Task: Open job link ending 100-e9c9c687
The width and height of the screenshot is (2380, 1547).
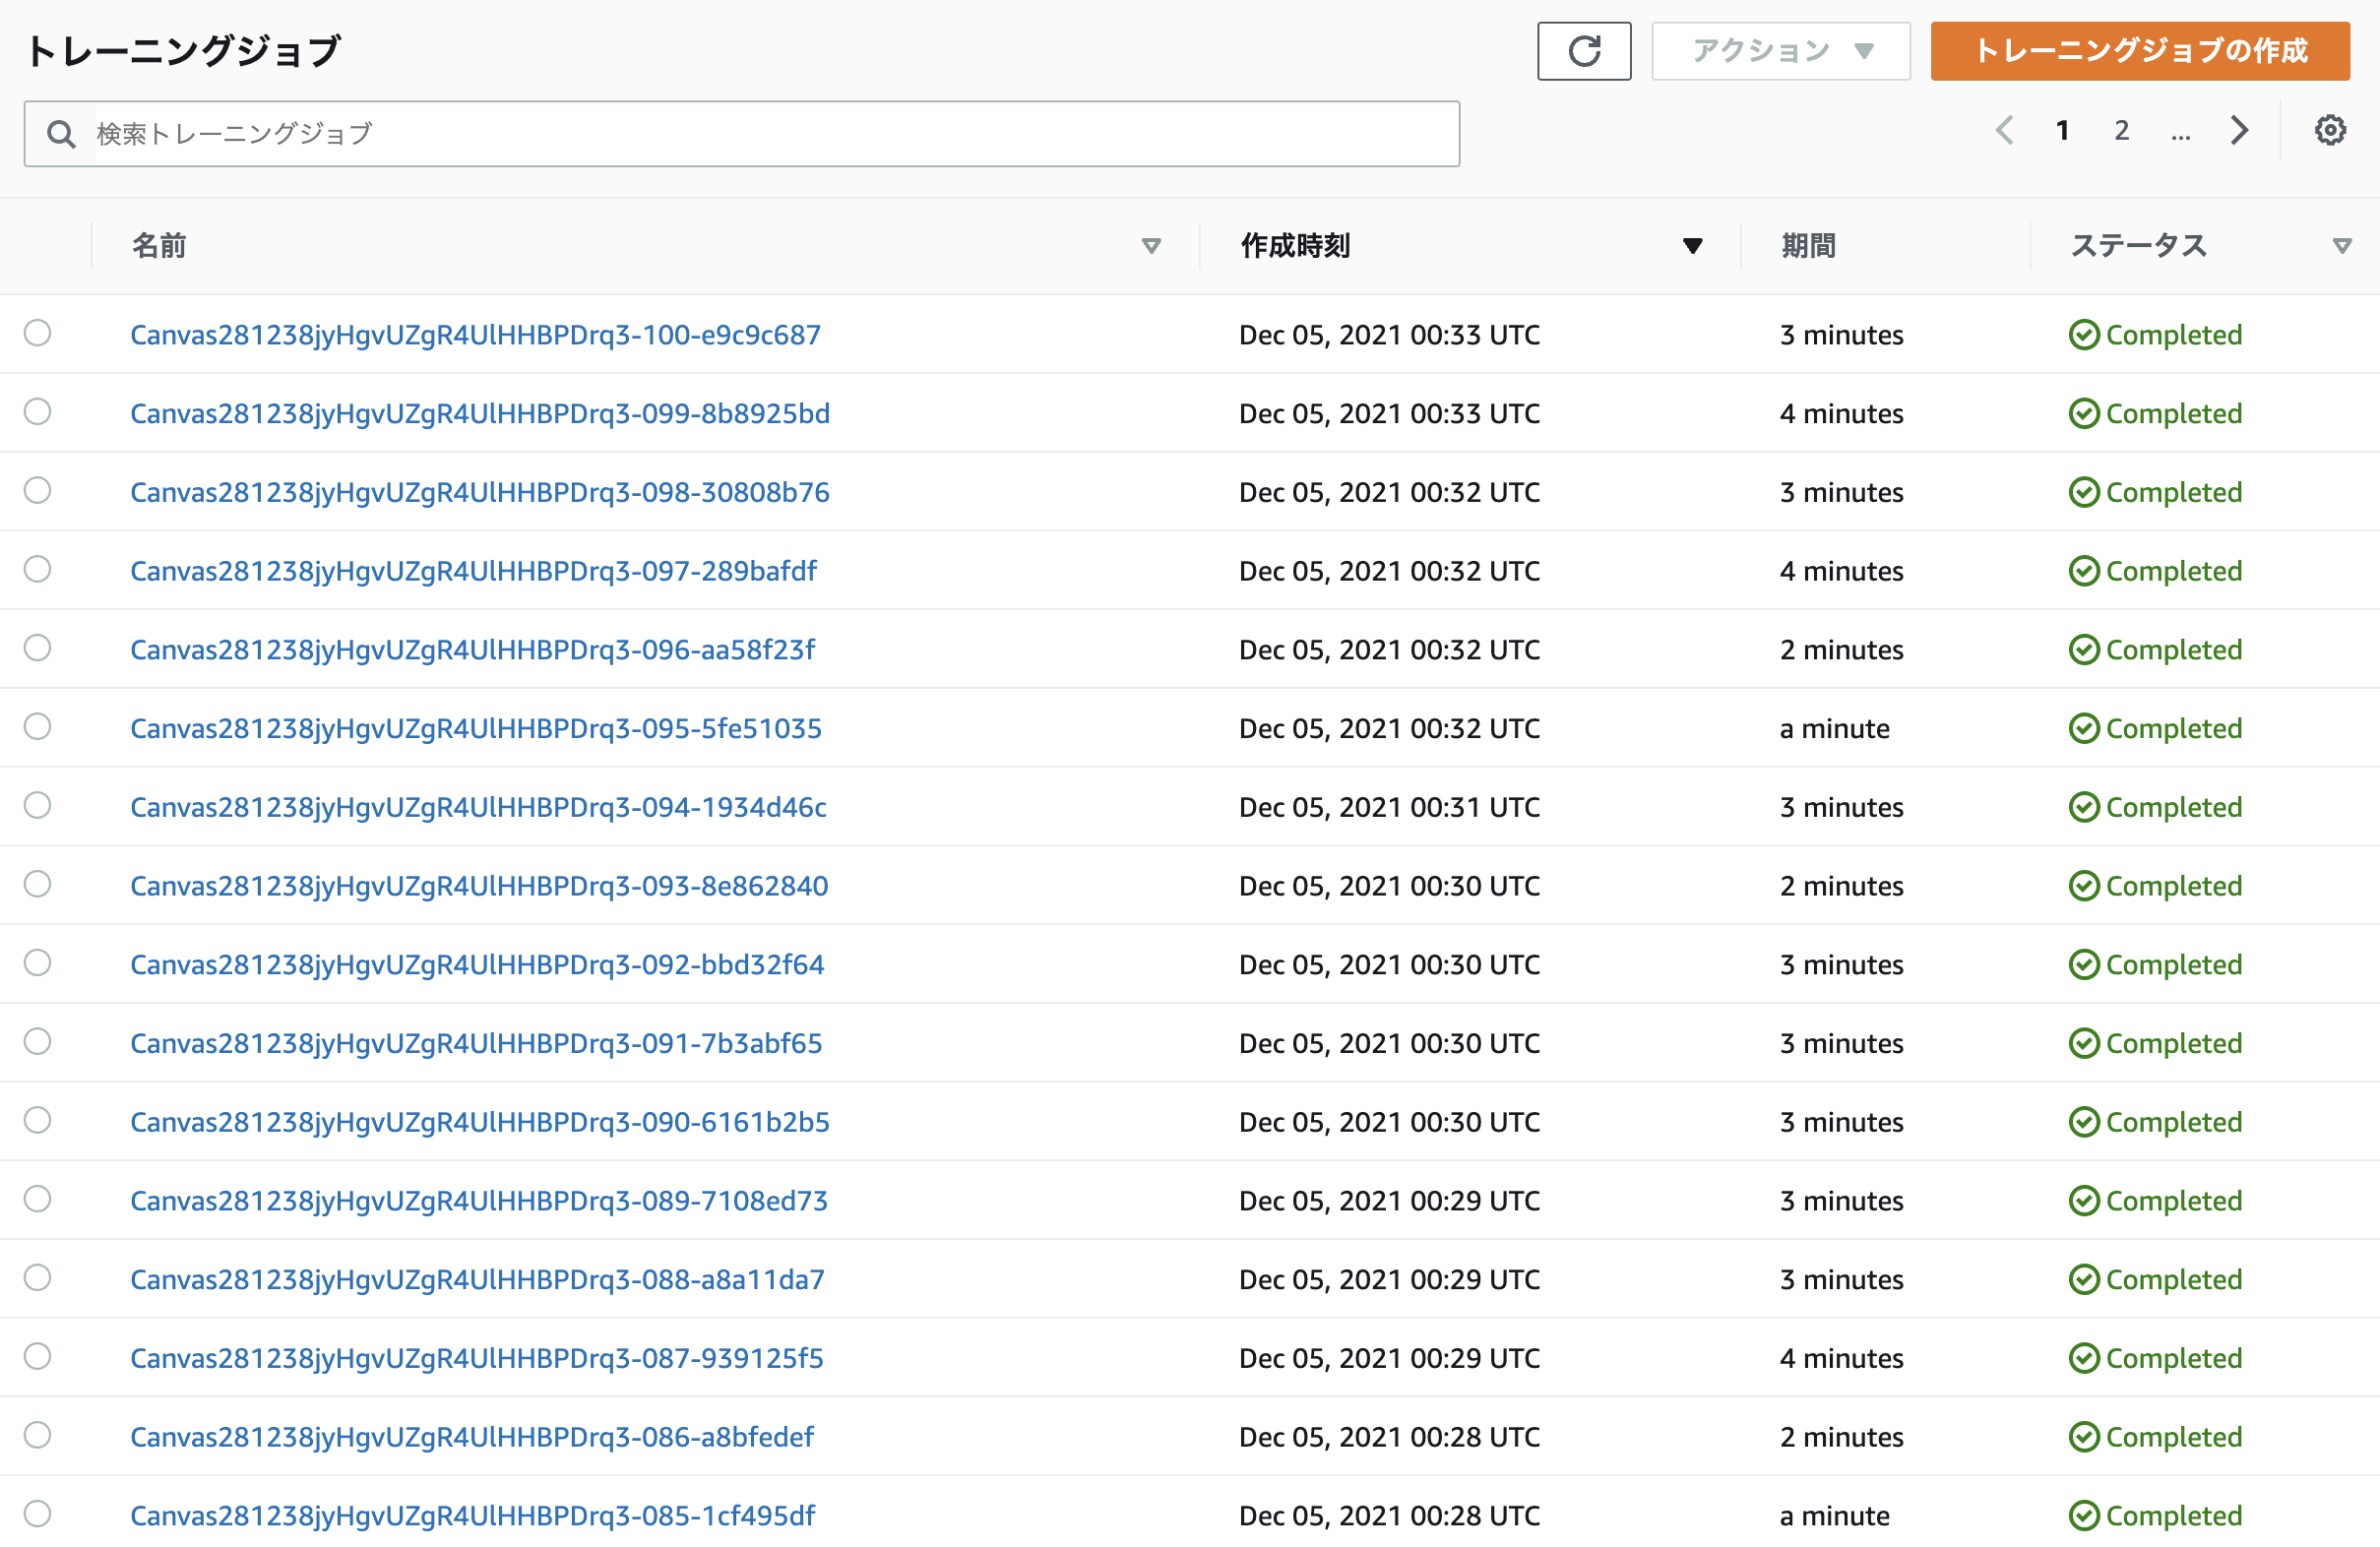Action: (475, 335)
